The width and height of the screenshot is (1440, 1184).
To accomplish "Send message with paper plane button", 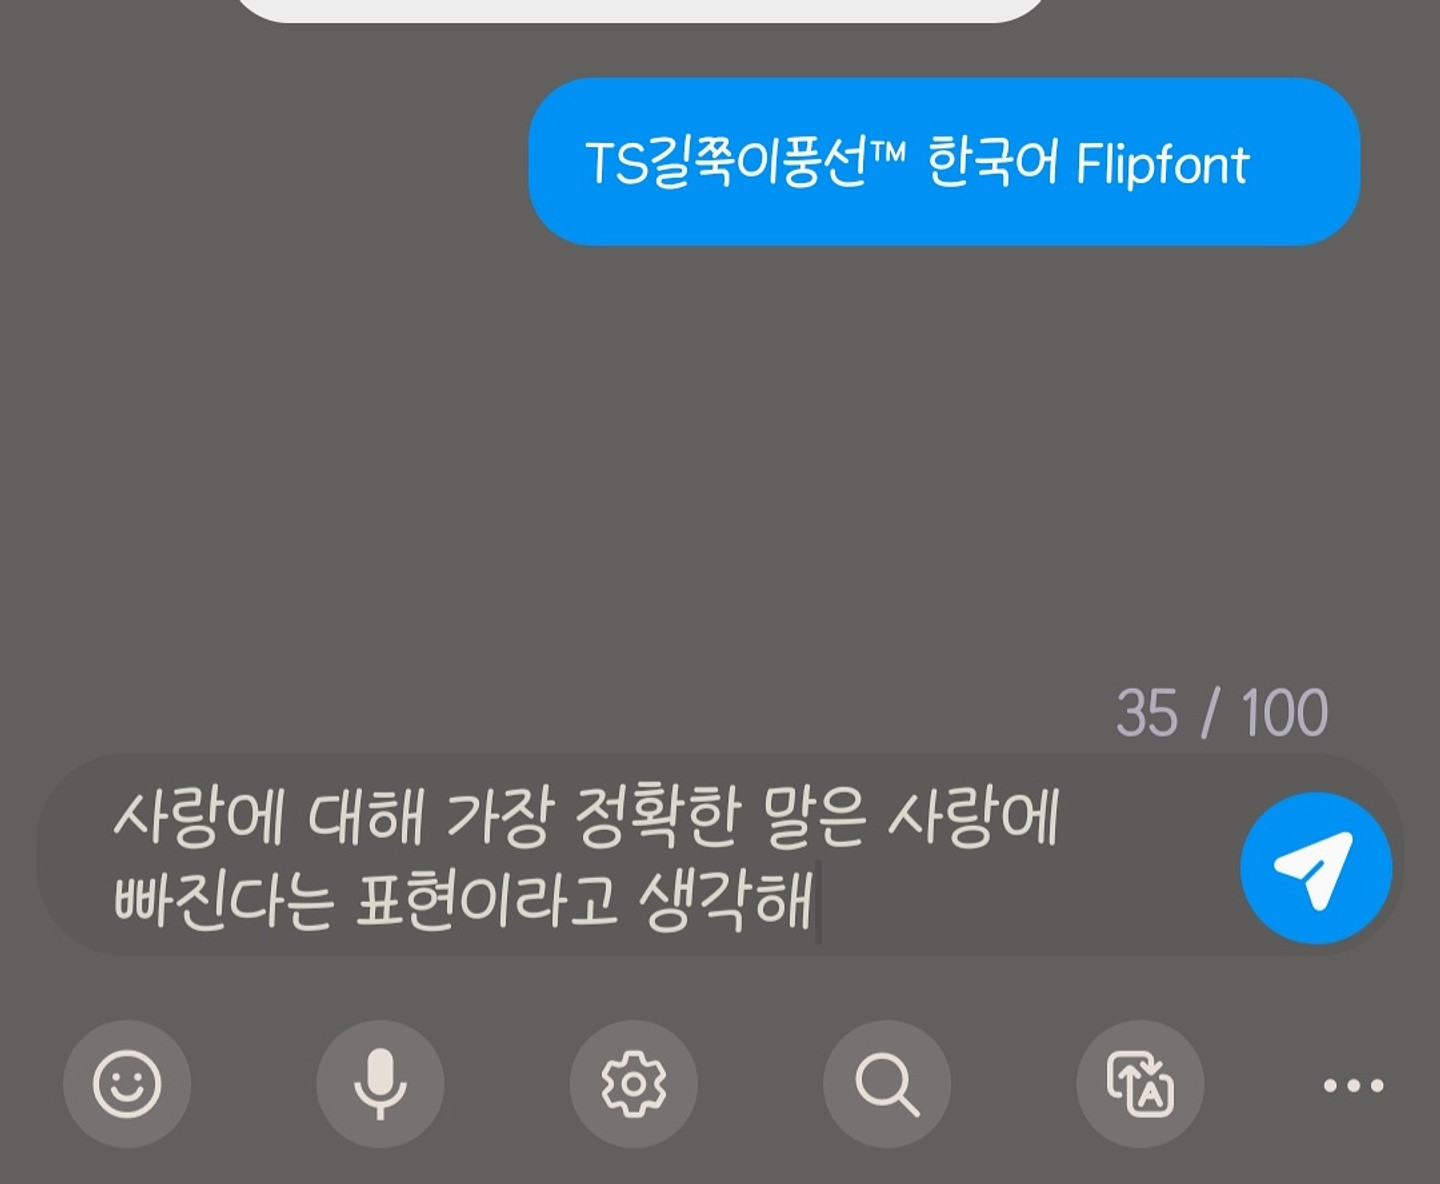I will point(1316,868).
